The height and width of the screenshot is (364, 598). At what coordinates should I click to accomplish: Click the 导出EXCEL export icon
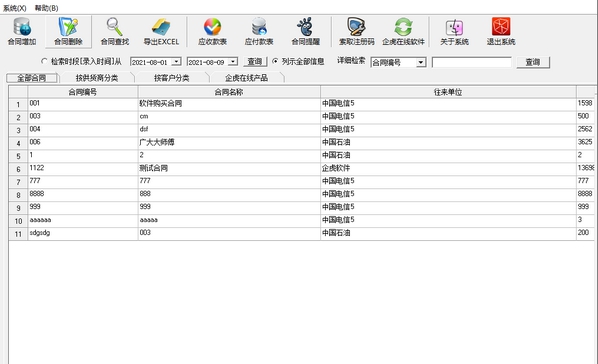pyautogui.click(x=161, y=32)
